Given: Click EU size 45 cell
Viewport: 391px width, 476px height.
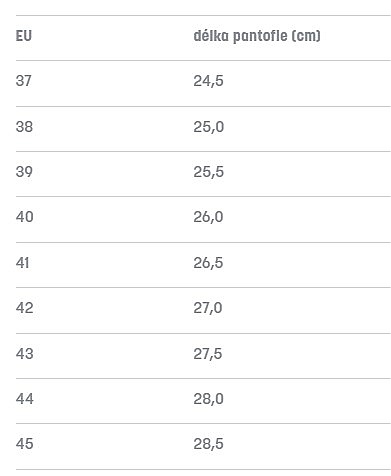Looking at the screenshot, I should [x=25, y=444].
